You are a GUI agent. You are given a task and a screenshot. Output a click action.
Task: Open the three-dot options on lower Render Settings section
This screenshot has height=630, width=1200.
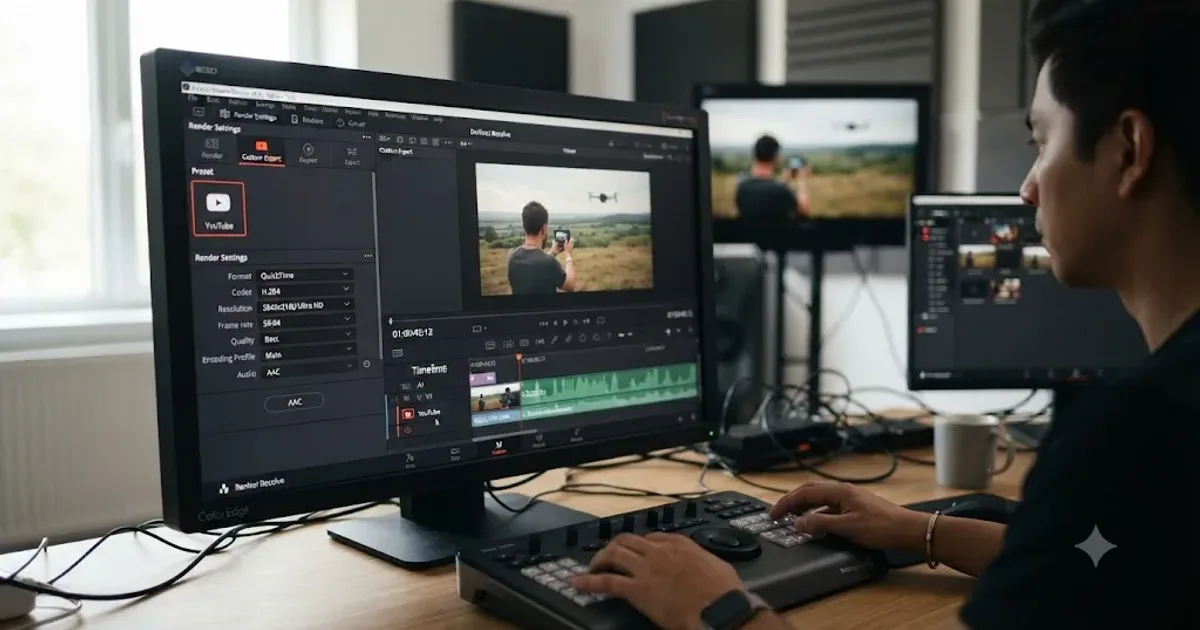[x=368, y=256]
